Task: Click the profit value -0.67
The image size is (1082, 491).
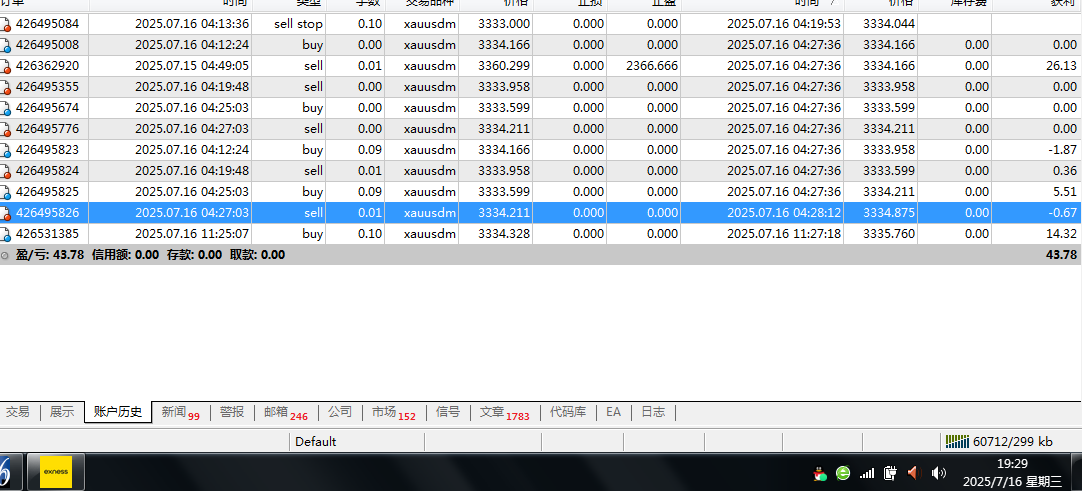Action: (1063, 213)
